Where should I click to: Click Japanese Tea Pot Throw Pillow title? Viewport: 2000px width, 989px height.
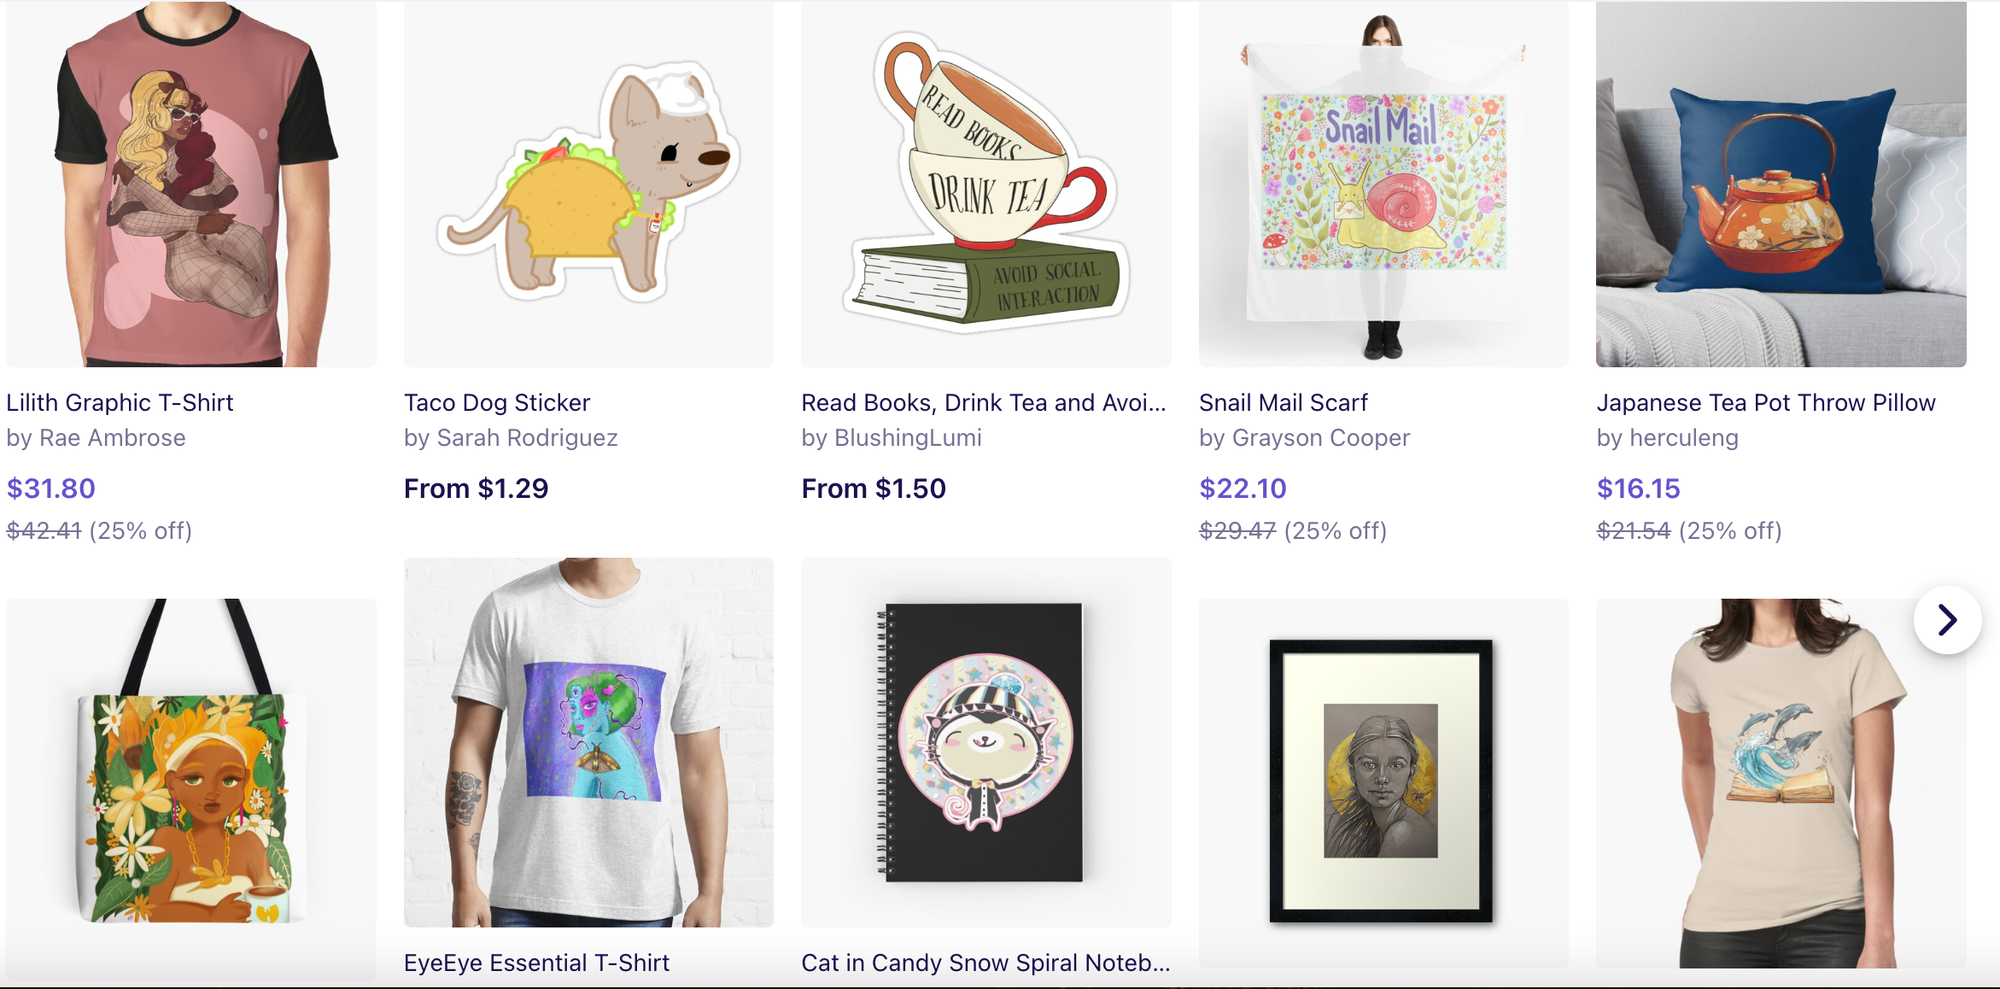1766,403
